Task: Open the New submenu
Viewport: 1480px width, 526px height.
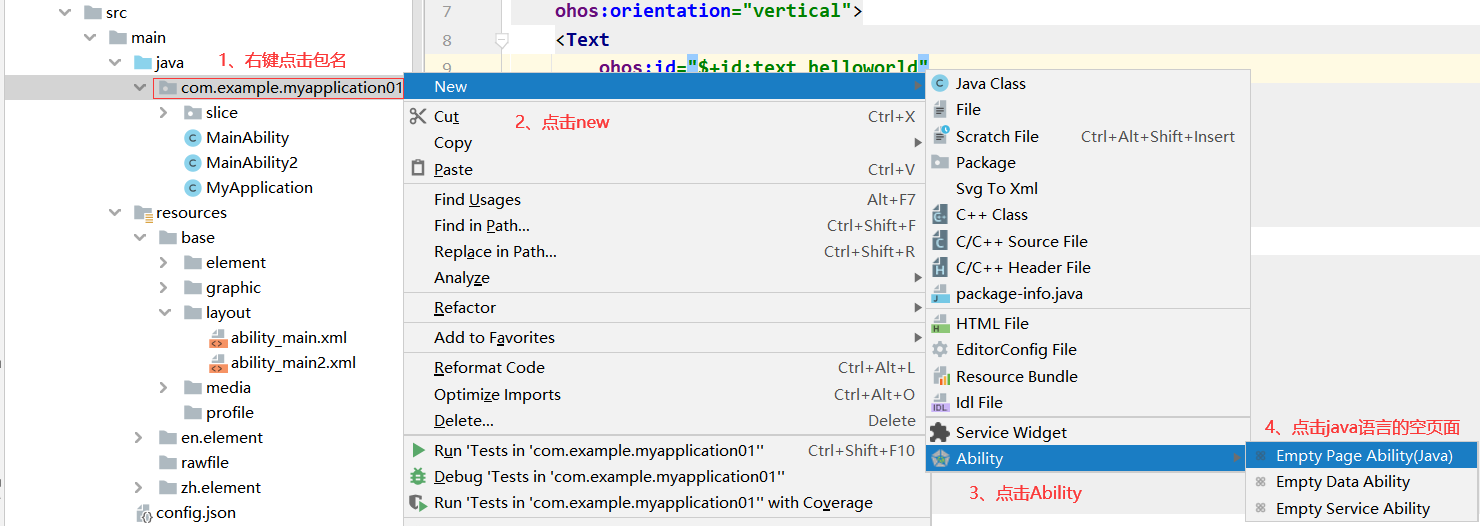Action: tap(665, 87)
